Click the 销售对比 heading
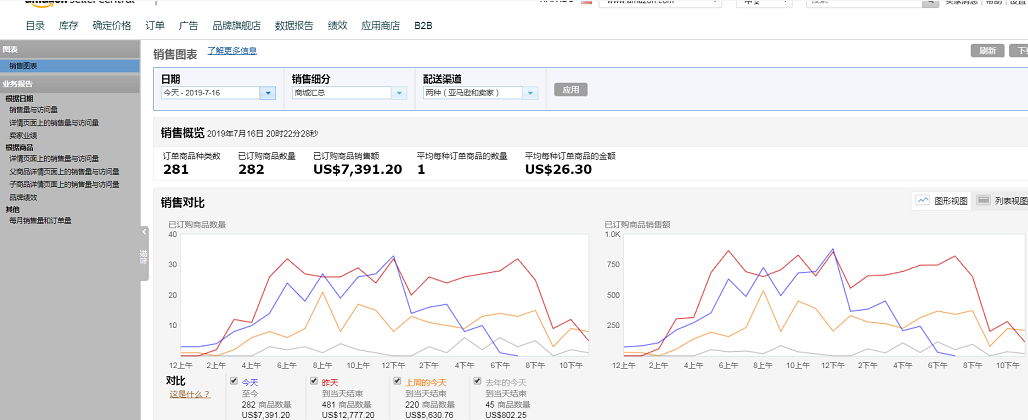This screenshot has width=1028, height=420. tap(183, 202)
